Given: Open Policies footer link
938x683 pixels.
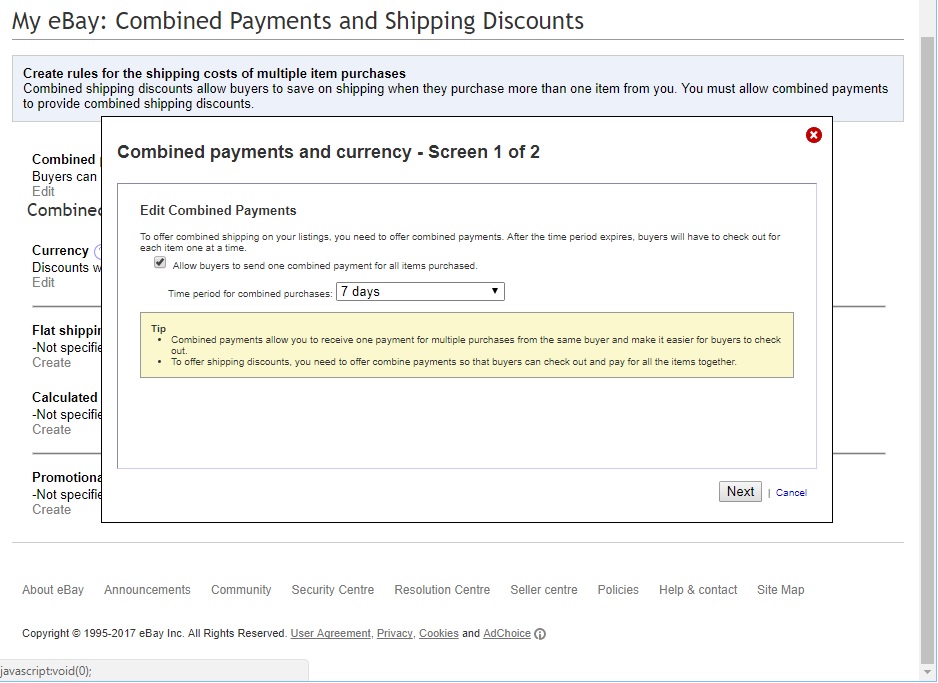Looking at the screenshot, I should [x=618, y=590].
